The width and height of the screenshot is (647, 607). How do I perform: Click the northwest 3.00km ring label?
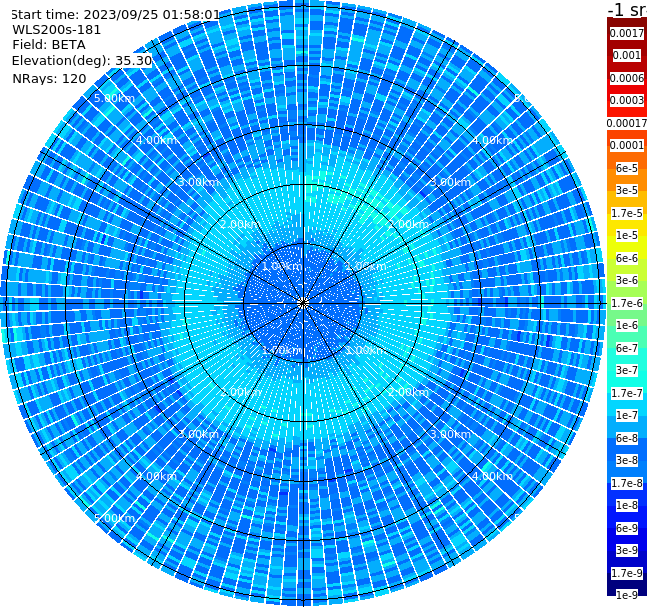pyautogui.click(x=198, y=182)
